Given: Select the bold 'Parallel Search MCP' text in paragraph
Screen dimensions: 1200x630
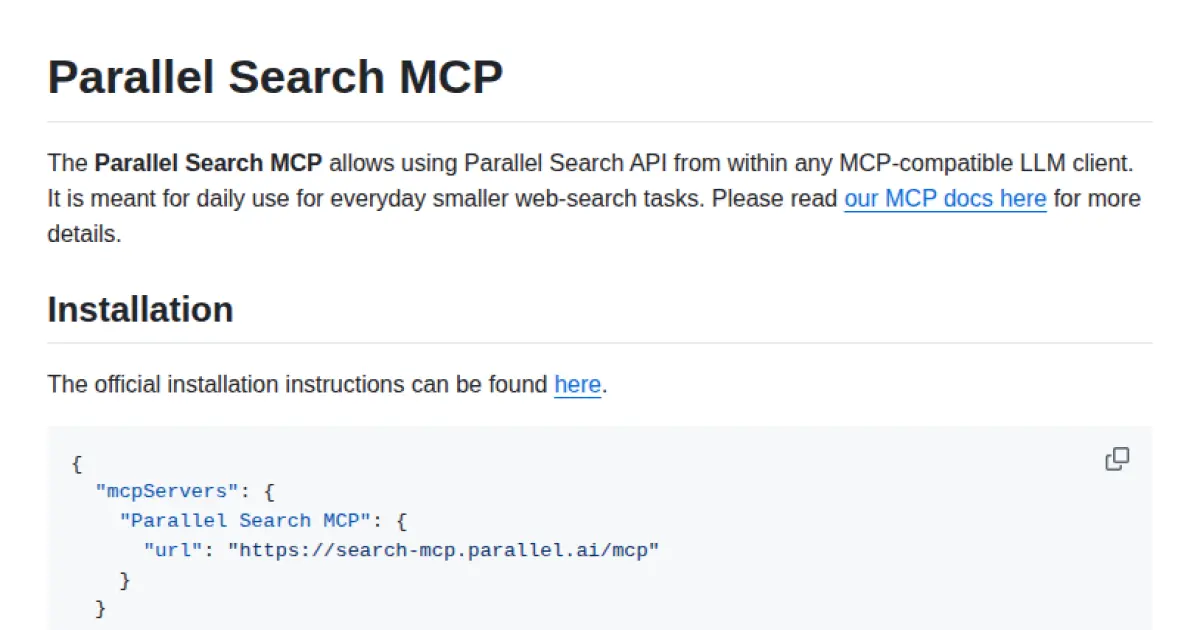Looking at the screenshot, I should tap(208, 163).
